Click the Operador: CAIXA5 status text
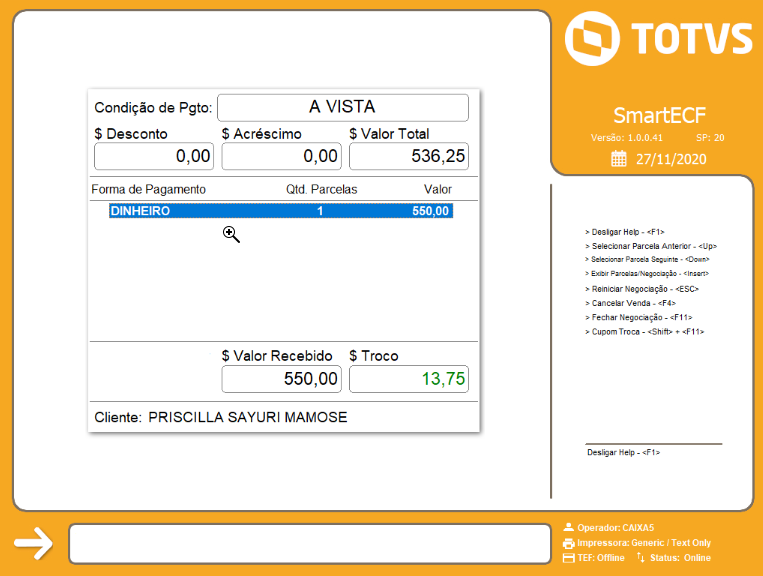Image resolution: width=763 pixels, height=576 pixels. point(616,527)
